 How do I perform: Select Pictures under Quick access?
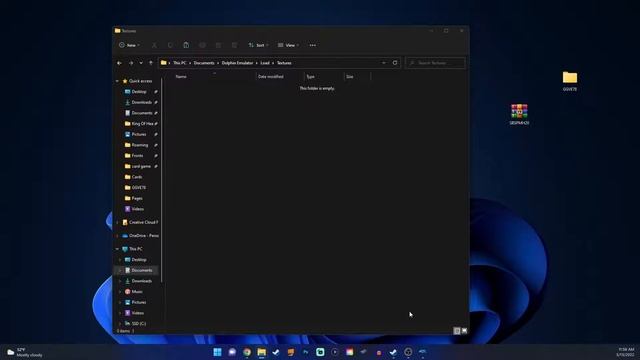pyautogui.click(x=139, y=134)
